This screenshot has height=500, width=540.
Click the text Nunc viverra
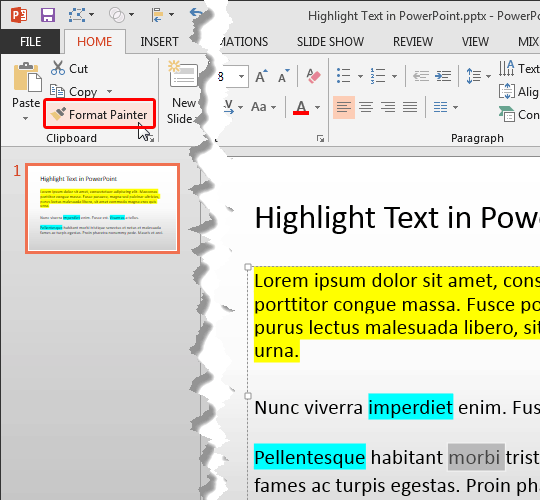309,408
